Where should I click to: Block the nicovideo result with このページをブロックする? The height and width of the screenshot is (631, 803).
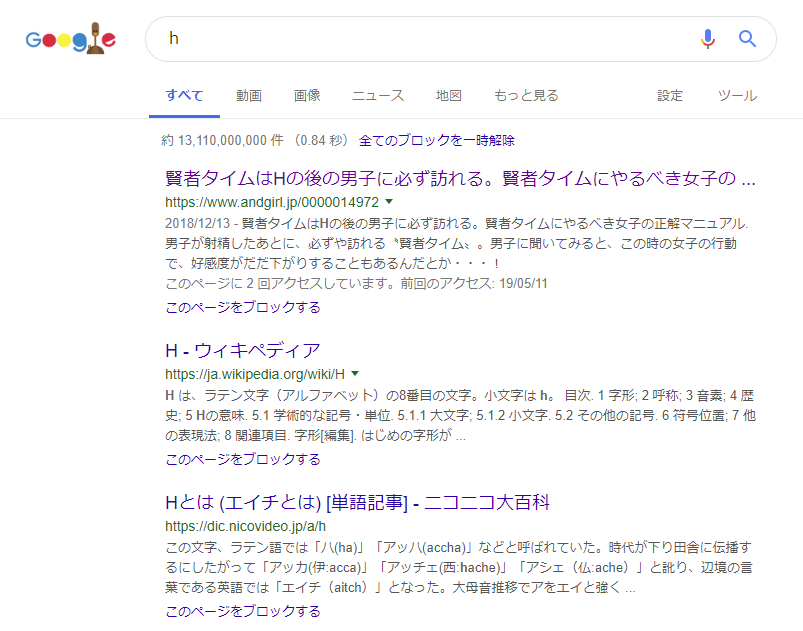[243, 611]
